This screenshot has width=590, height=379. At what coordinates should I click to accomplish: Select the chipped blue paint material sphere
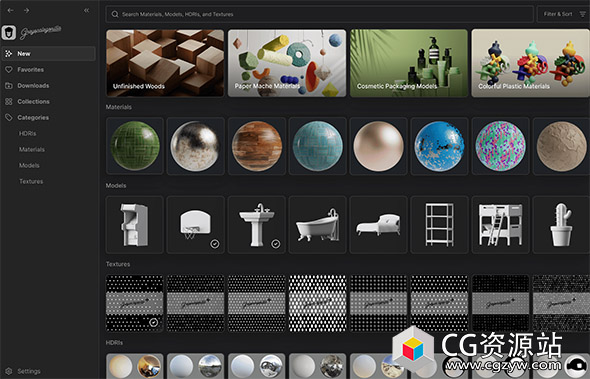(x=439, y=146)
